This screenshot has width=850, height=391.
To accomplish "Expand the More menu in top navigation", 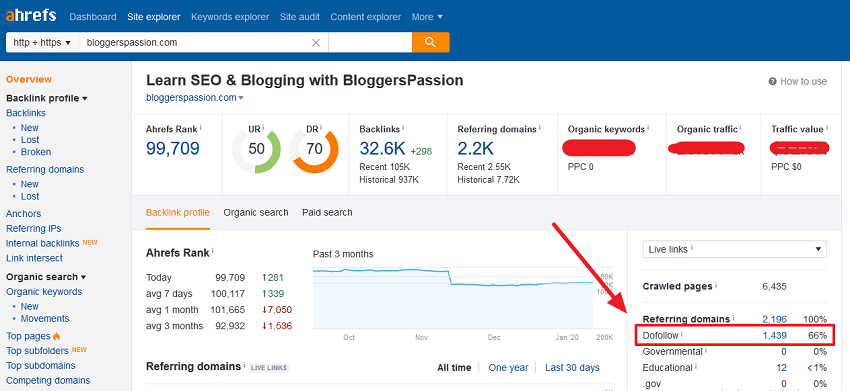I will pos(427,17).
